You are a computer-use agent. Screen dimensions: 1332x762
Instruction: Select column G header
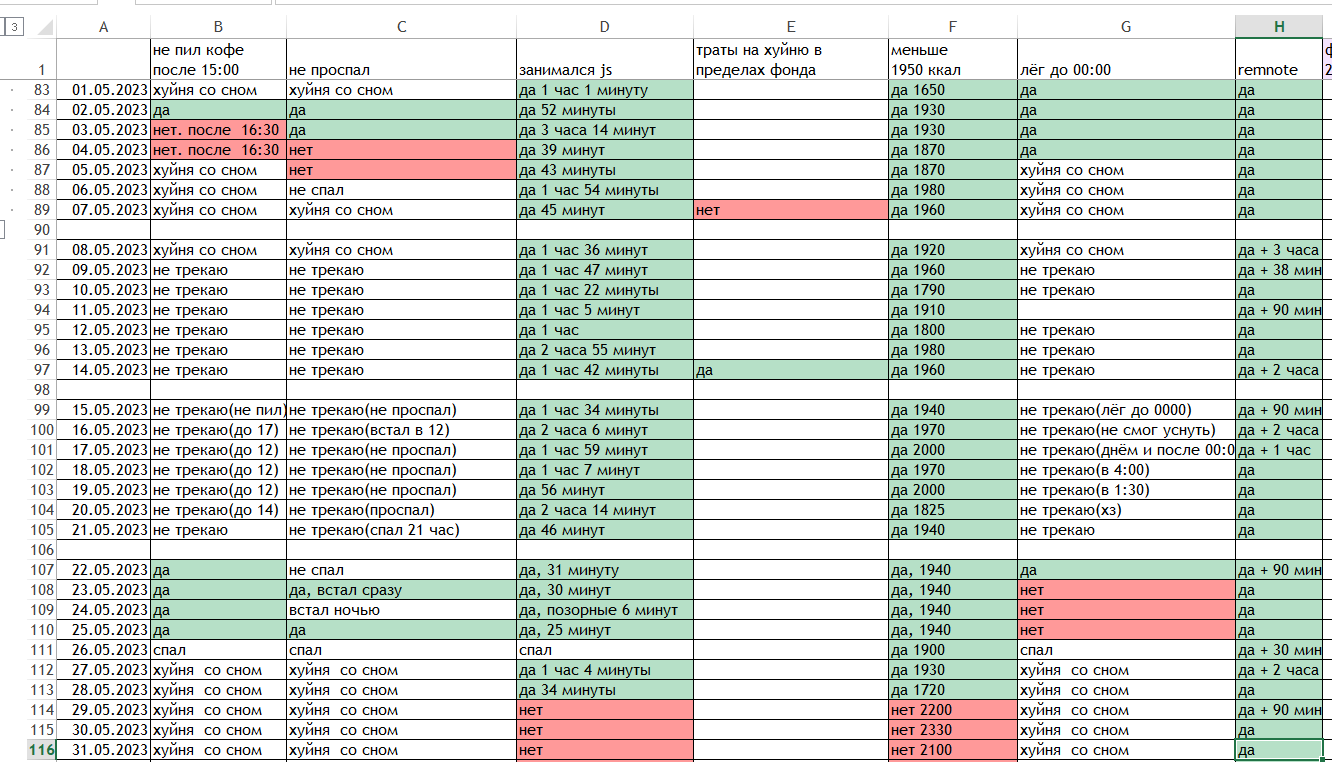tap(1126, 27)
